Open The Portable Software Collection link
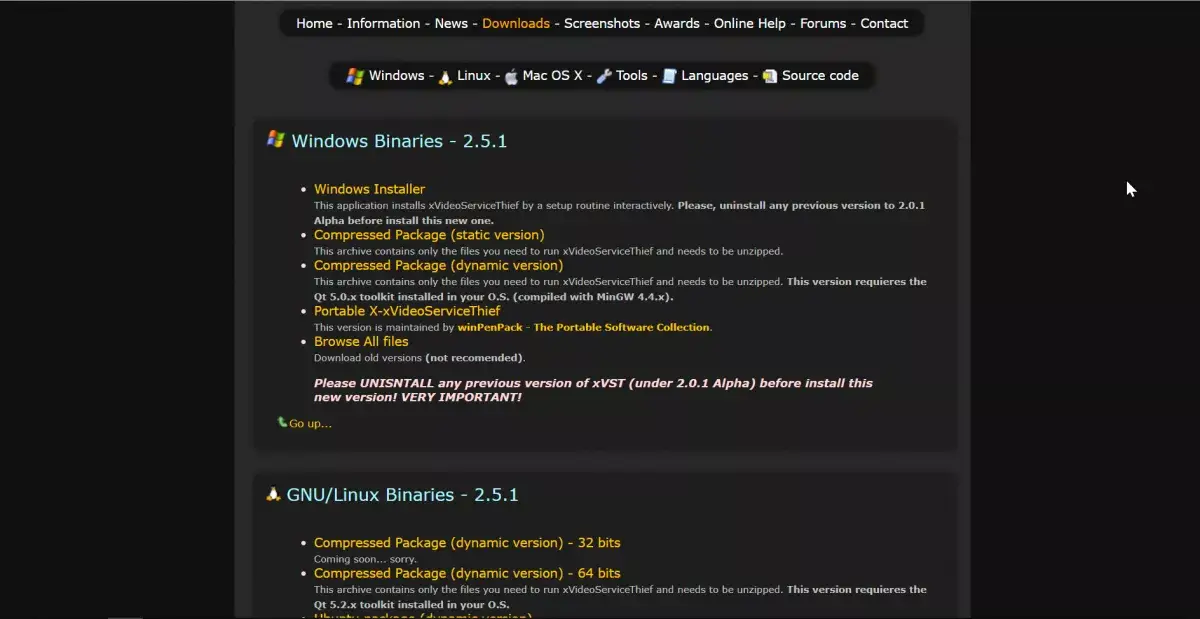The image size is (1200, 619). (621, 328)
